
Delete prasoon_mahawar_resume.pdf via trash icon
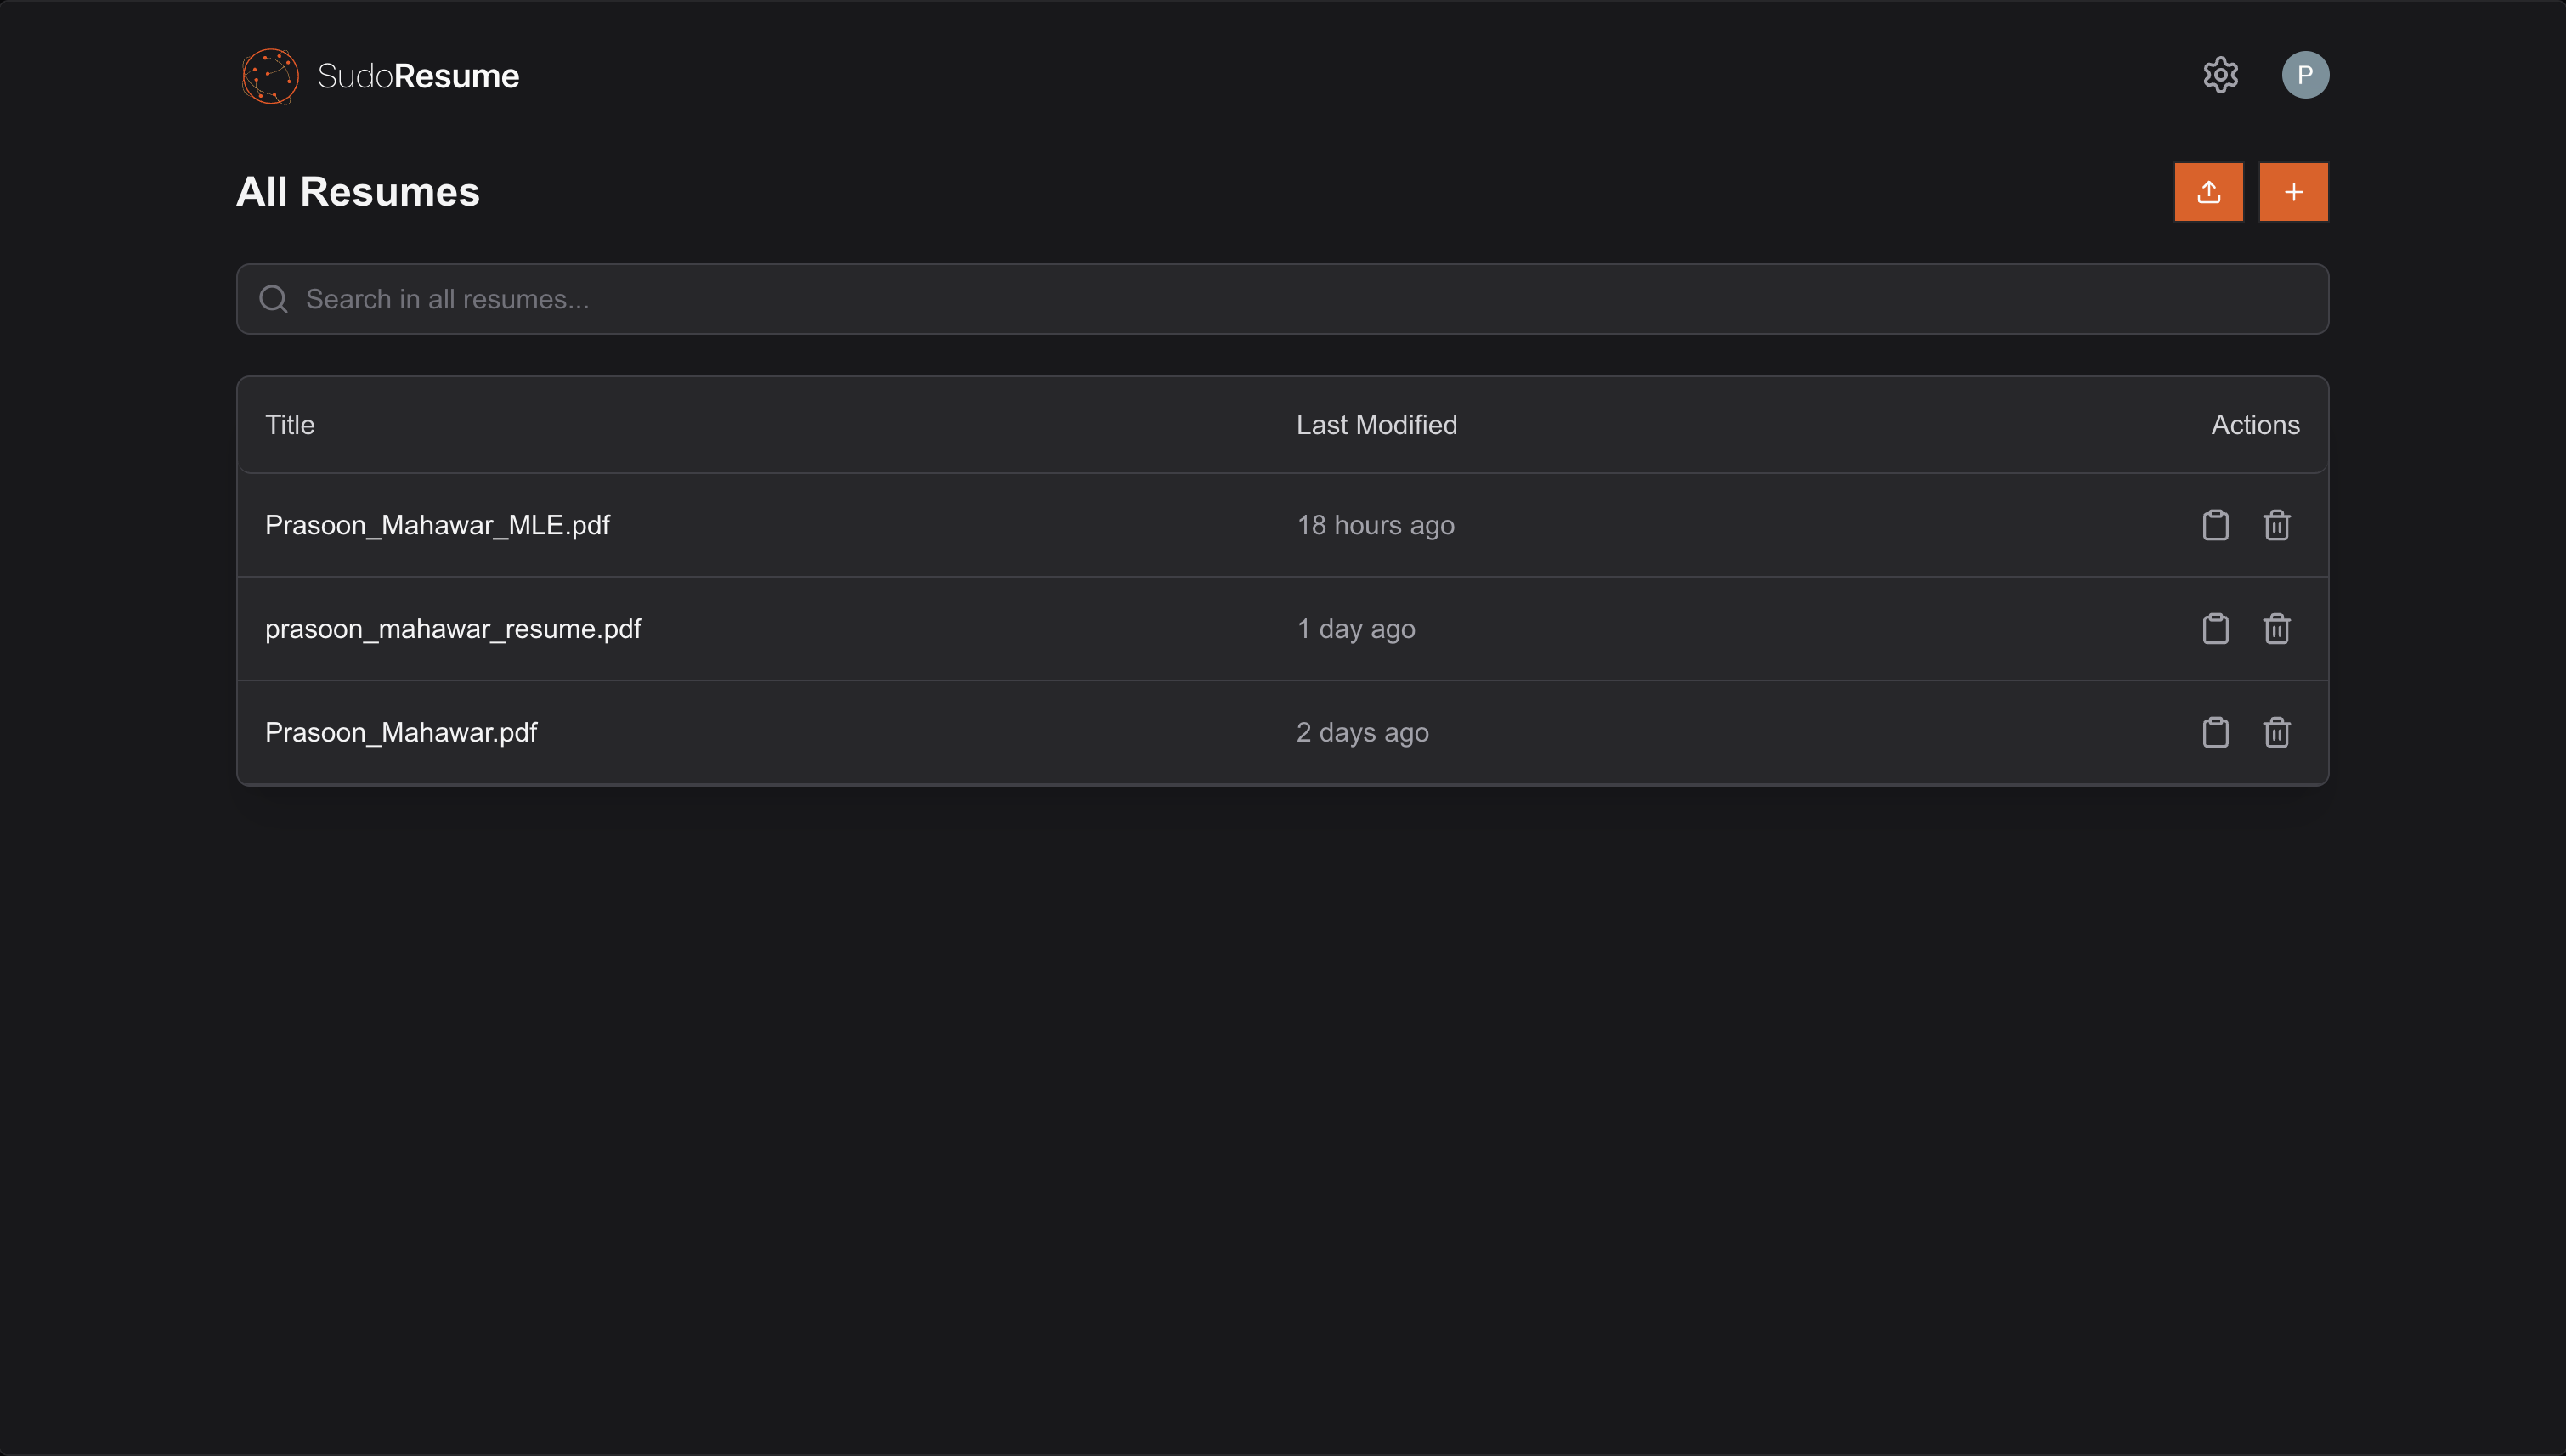[2277, 629]
